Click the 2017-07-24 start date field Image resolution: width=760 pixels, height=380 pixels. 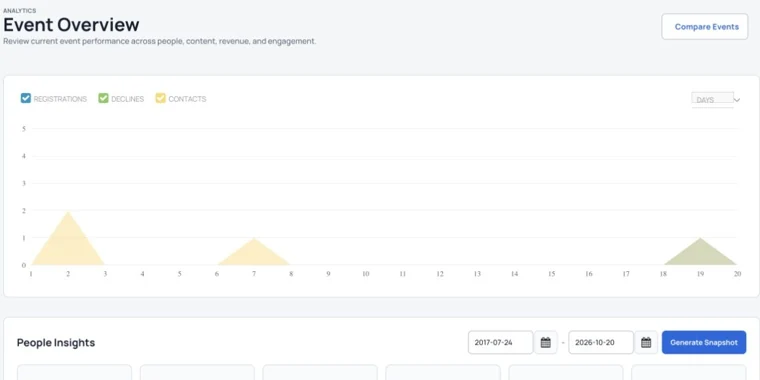[501, 343]
